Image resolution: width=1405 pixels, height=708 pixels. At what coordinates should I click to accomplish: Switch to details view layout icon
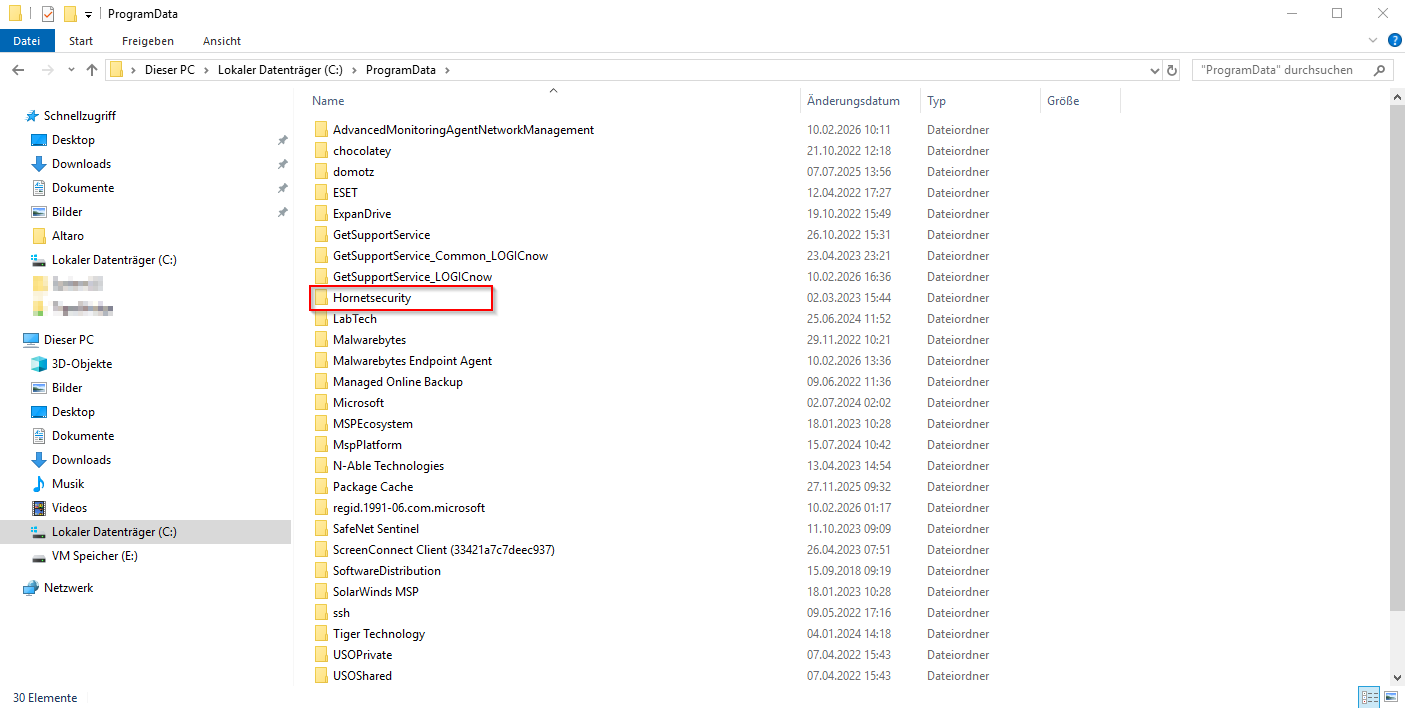click(x=1369, y=697)
